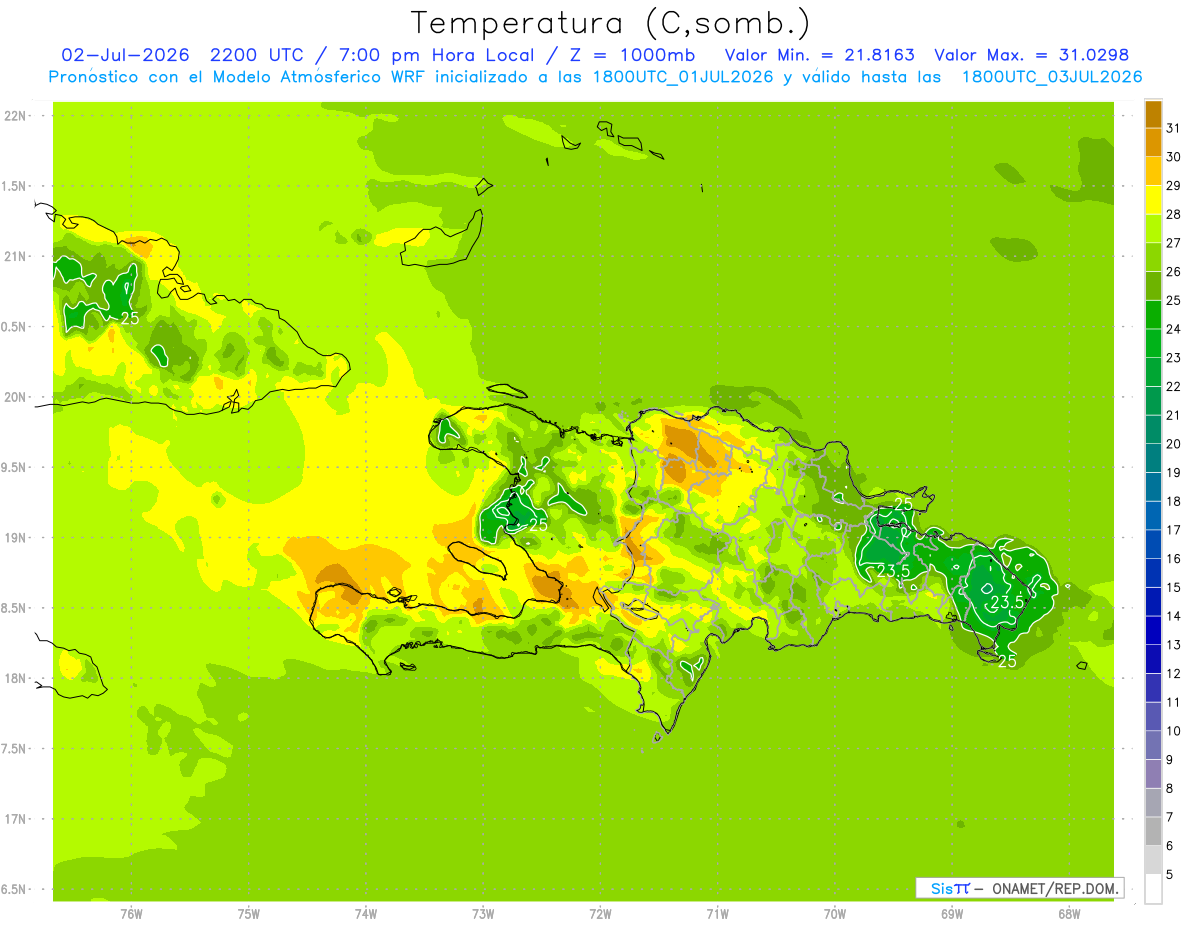This screenshot has width=1200, height=927.
Task: Pick the legend swatch between 29 and 30
Action: [x=1153, y=171]
